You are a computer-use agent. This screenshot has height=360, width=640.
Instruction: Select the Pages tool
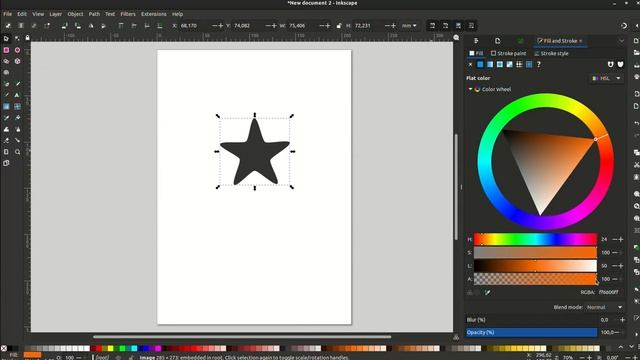point(6,152)
